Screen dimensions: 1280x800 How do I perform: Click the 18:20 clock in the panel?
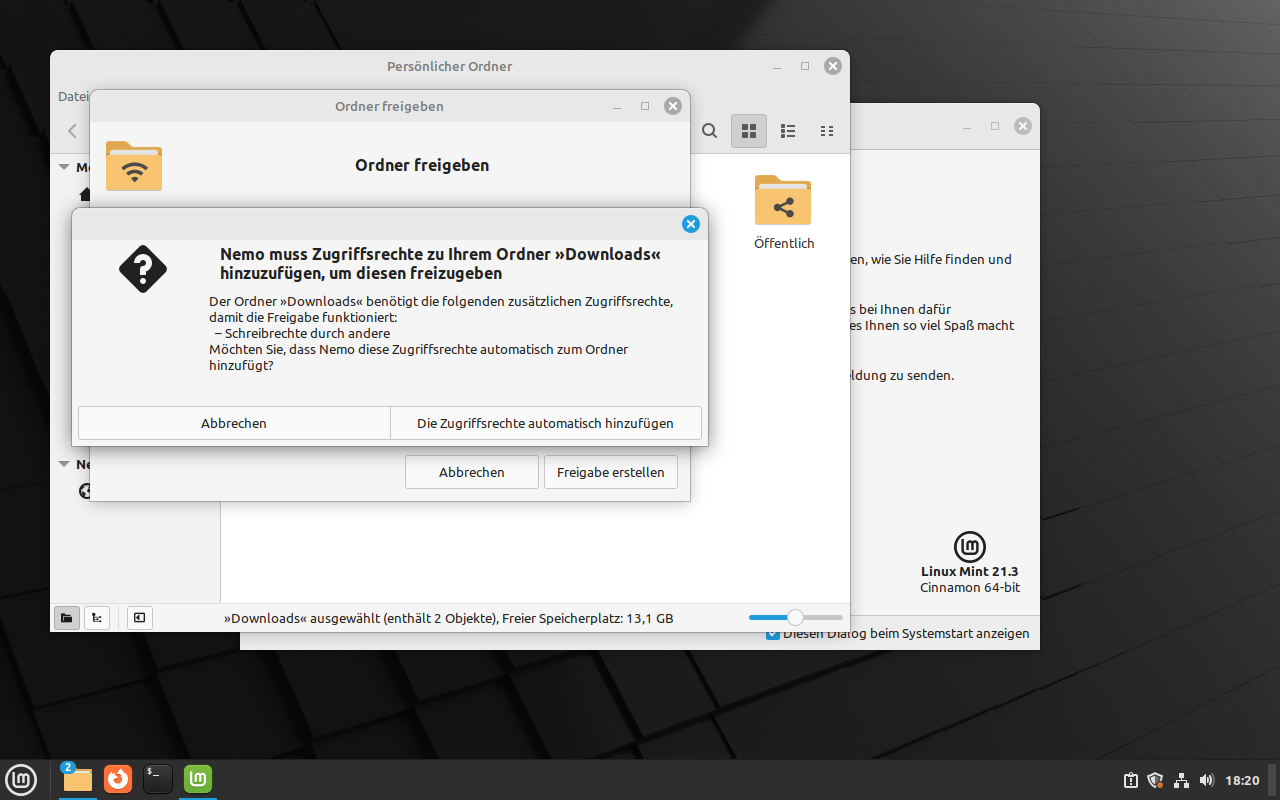[1242, 780]
